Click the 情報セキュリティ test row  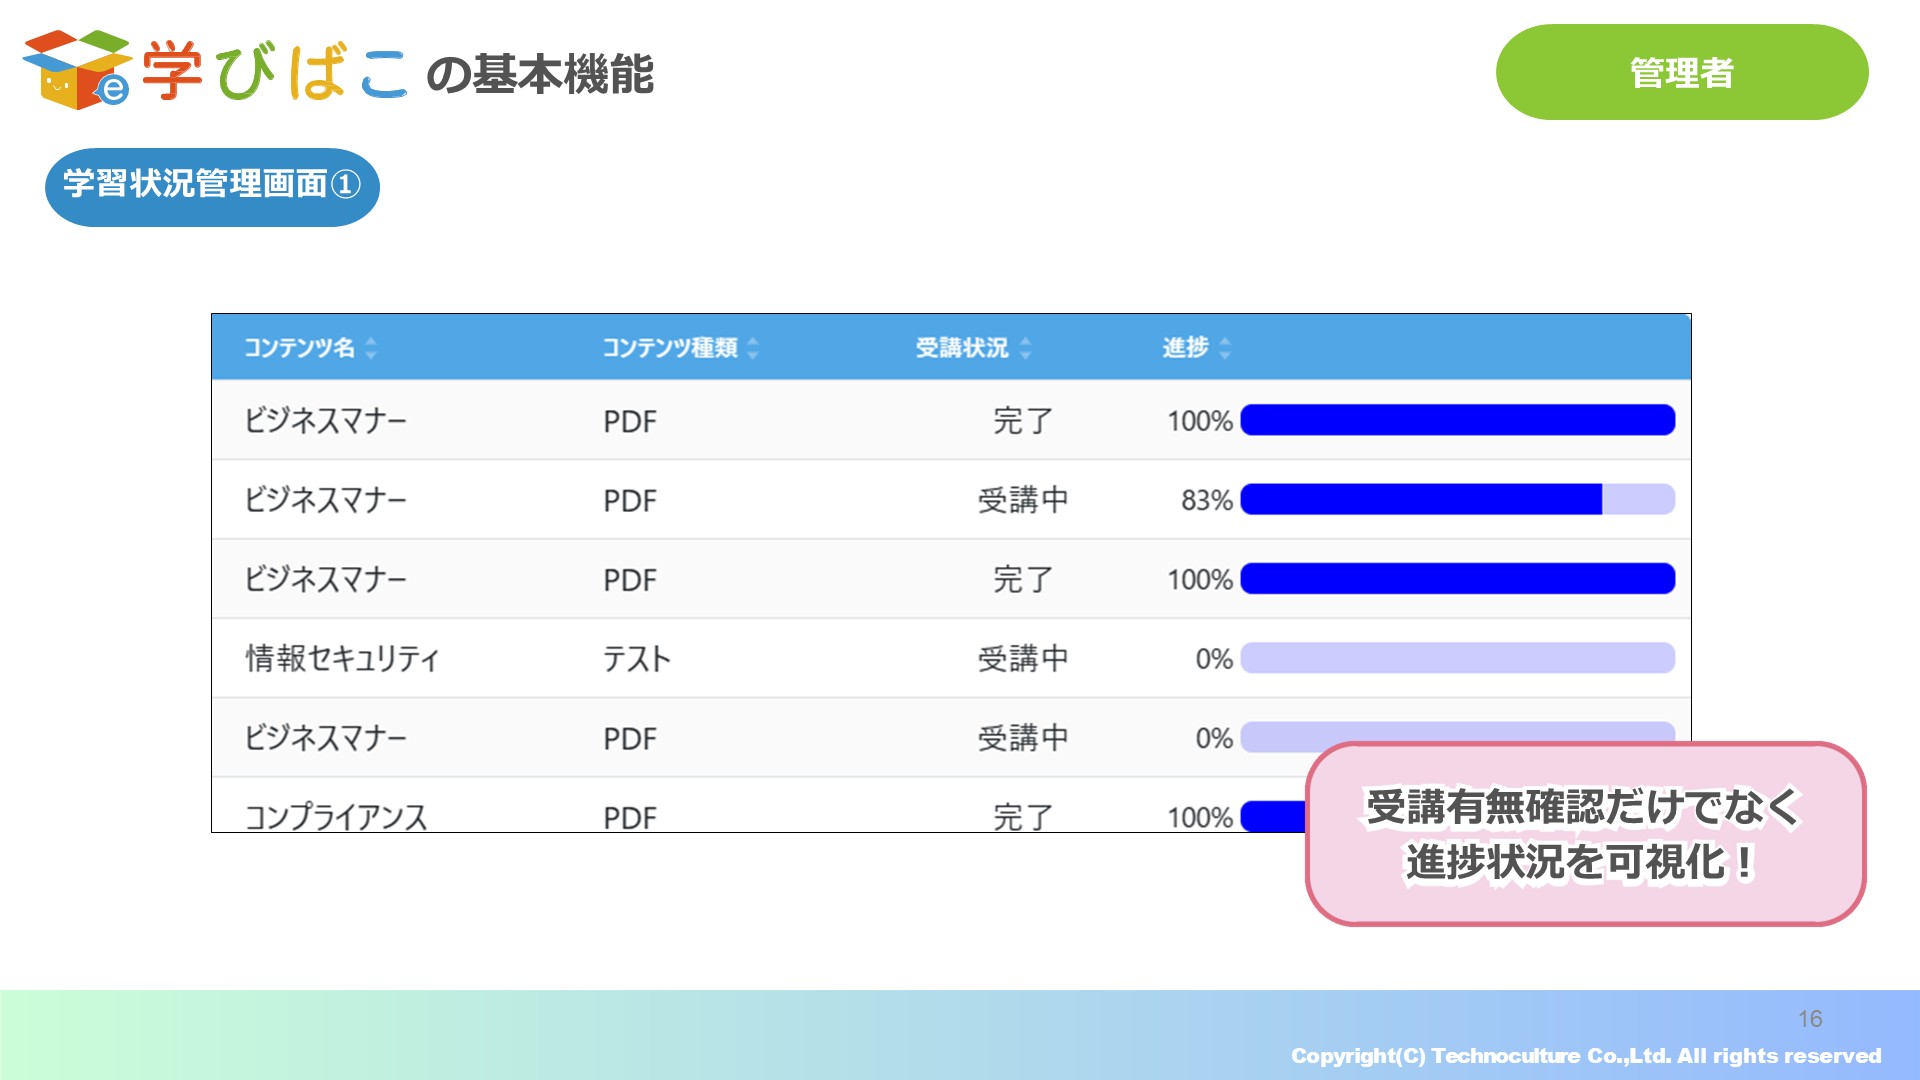700,658
